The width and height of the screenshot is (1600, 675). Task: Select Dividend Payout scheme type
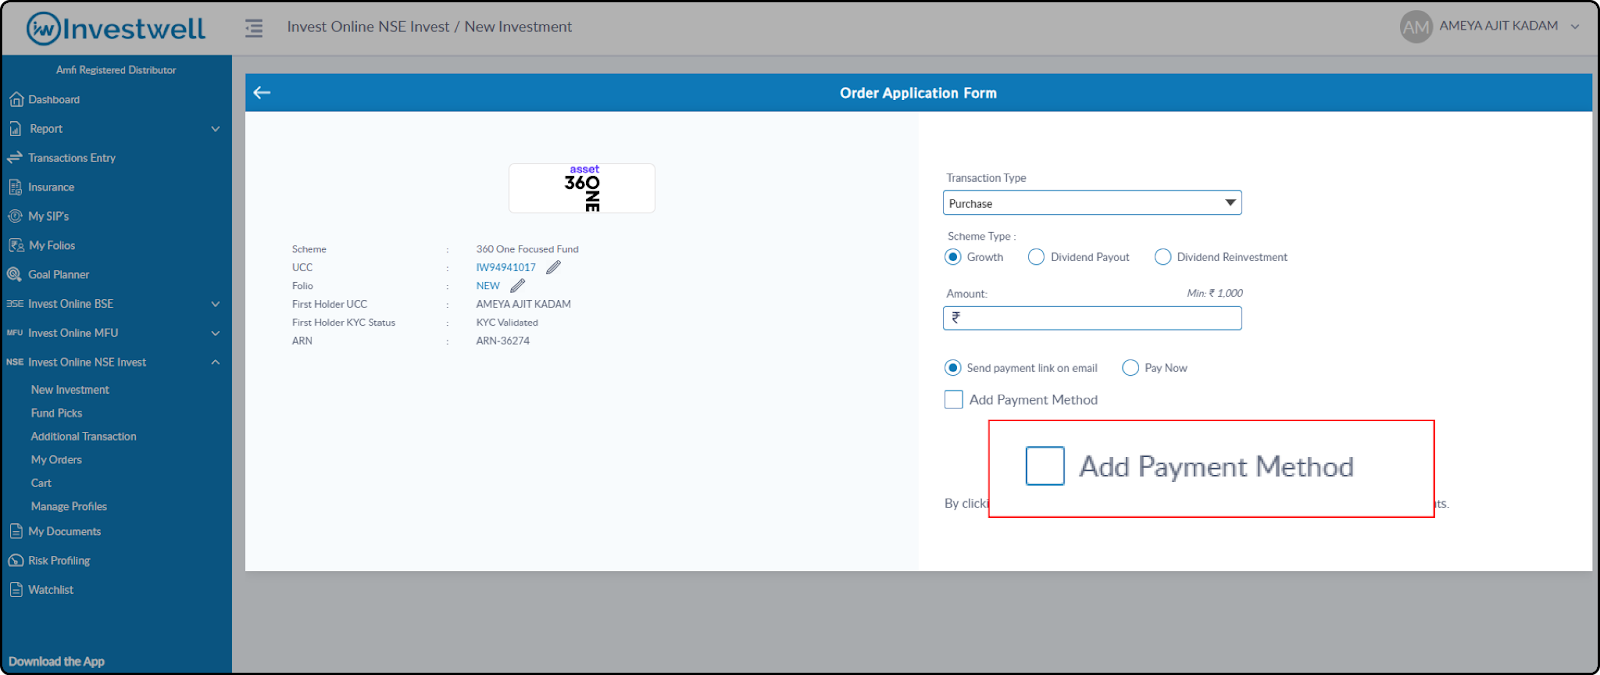pyautogui.click(x=1036, y=257)
